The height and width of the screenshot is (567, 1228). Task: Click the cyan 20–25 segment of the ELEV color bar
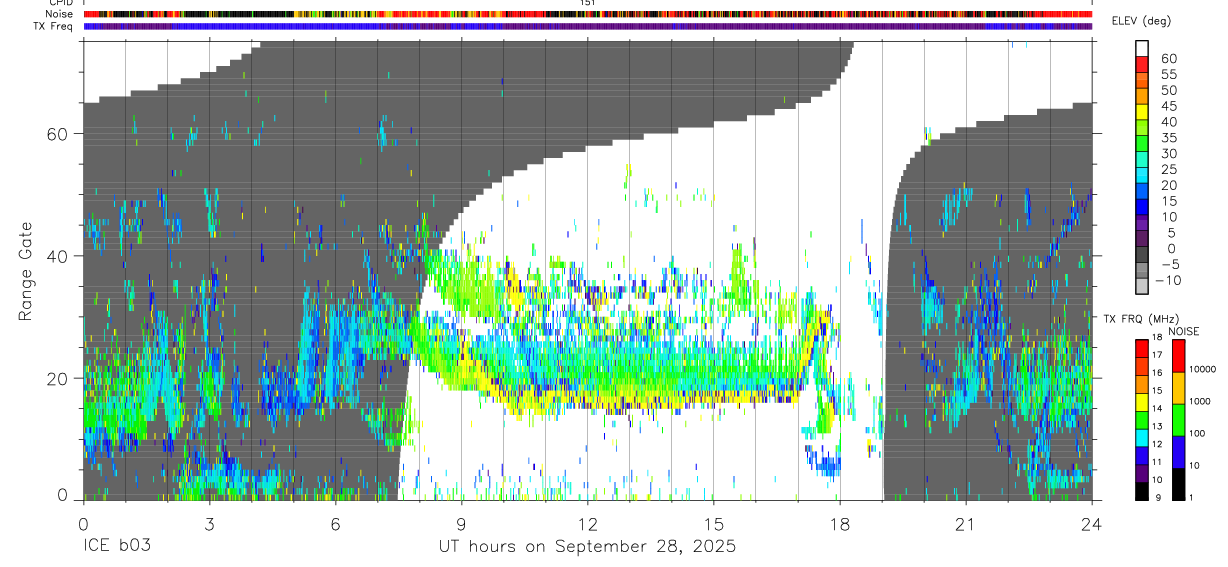(1142, 177)
